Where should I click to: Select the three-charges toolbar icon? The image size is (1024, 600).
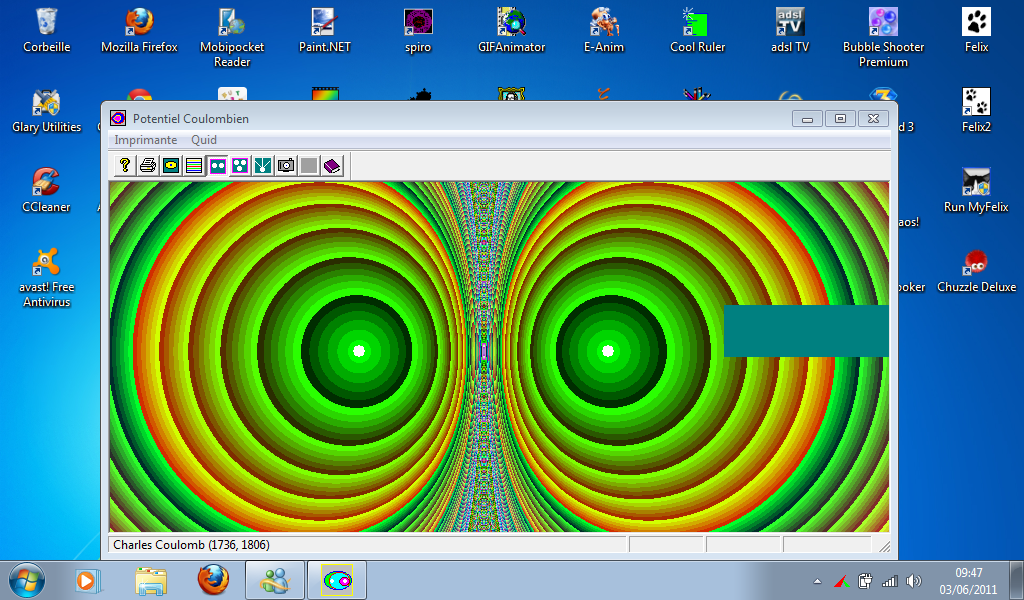click(240, 166)
